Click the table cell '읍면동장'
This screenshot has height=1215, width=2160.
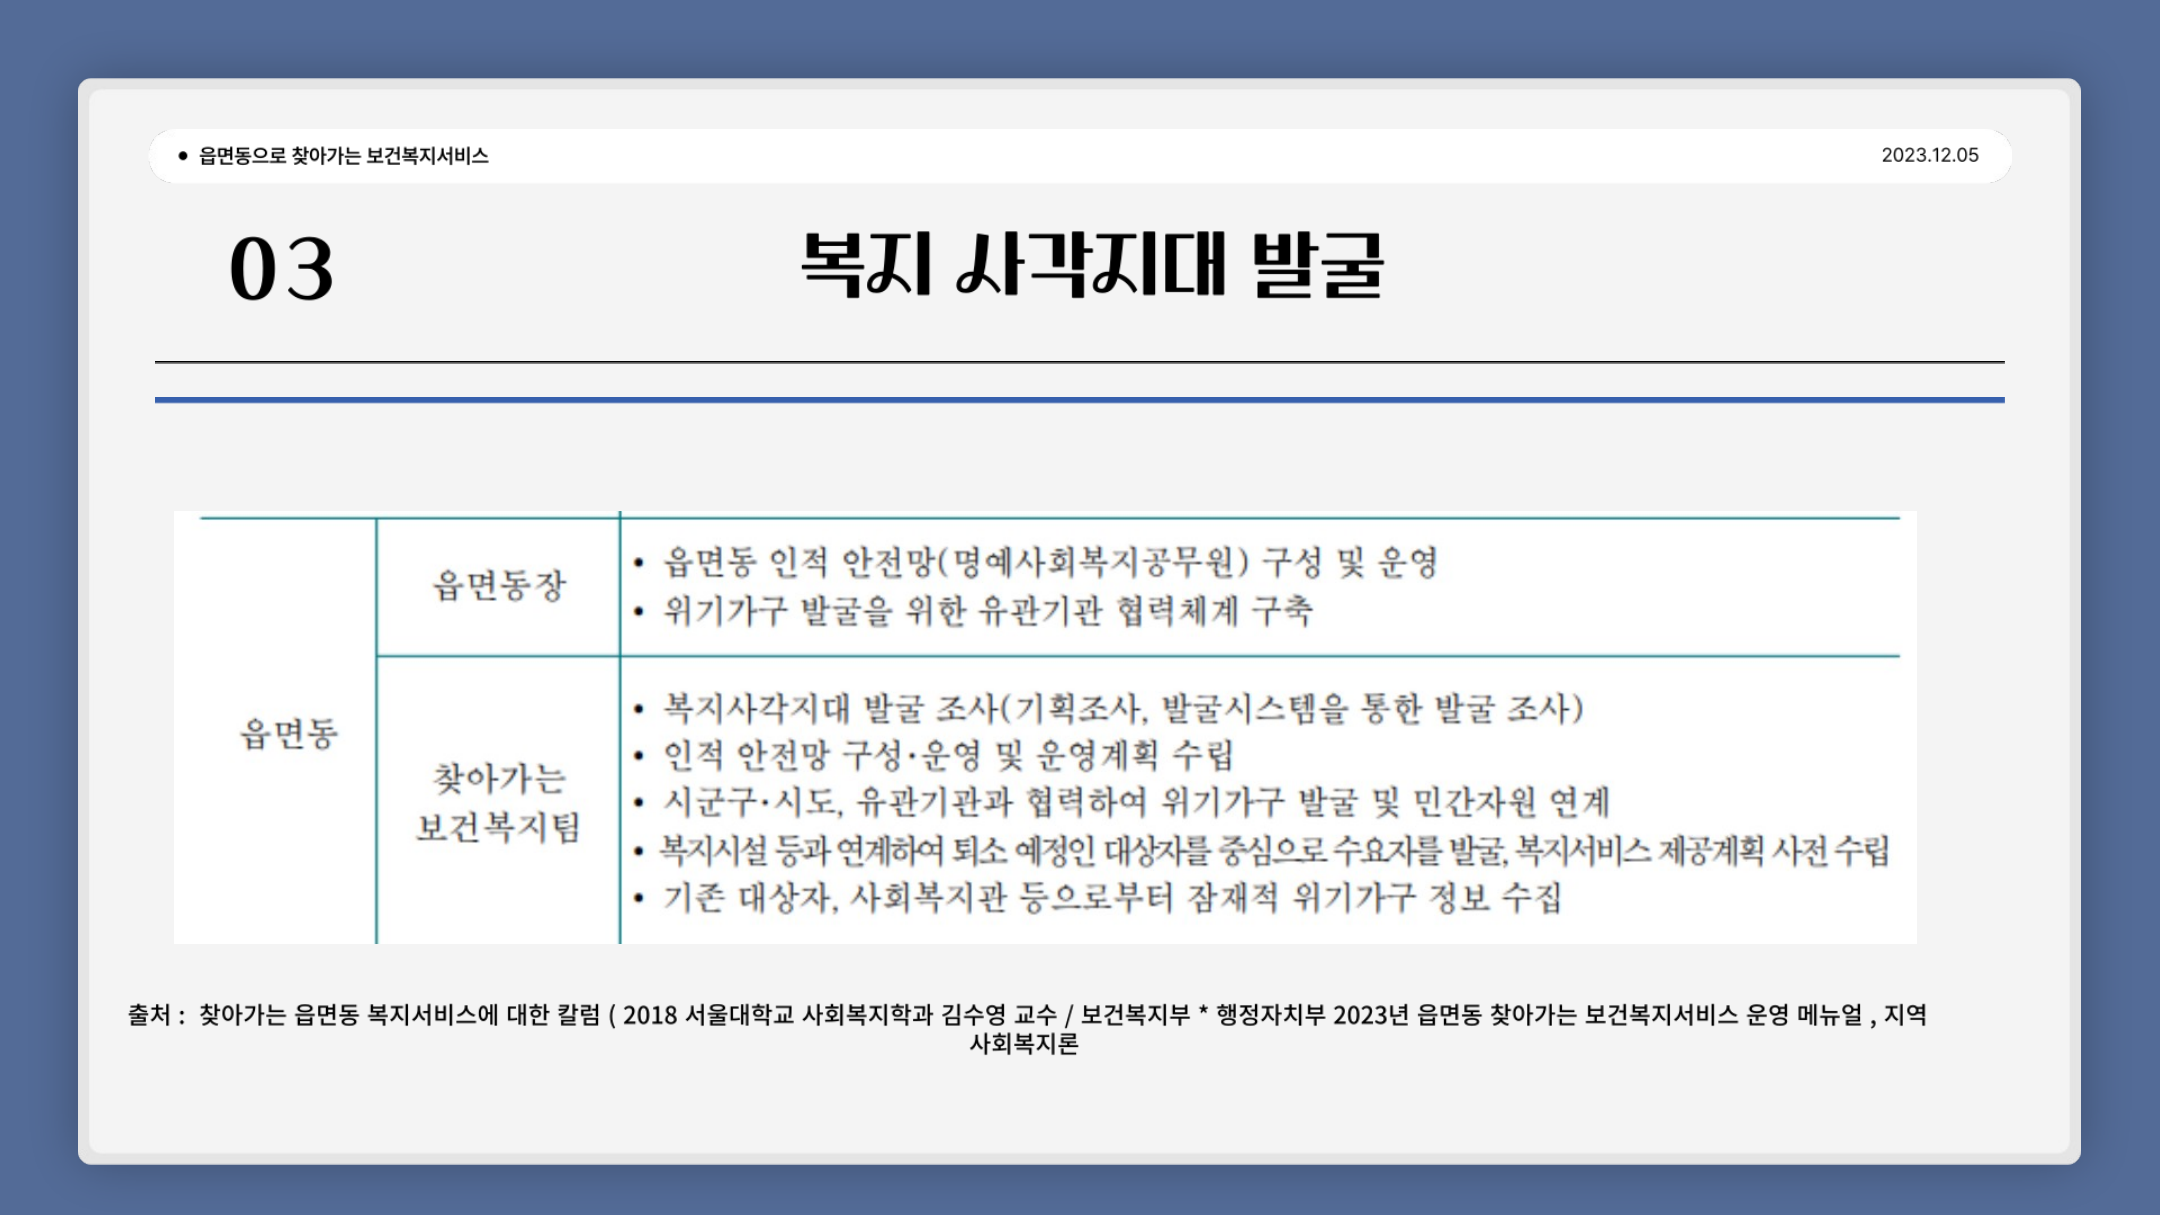coord(499,585)
